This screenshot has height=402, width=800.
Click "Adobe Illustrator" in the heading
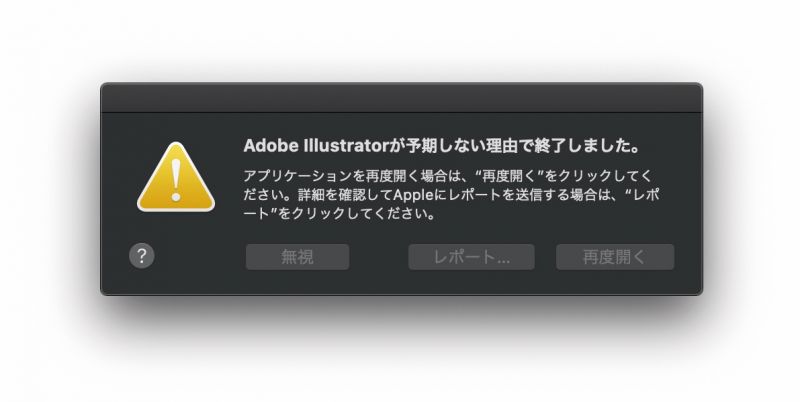coord(315,145)
